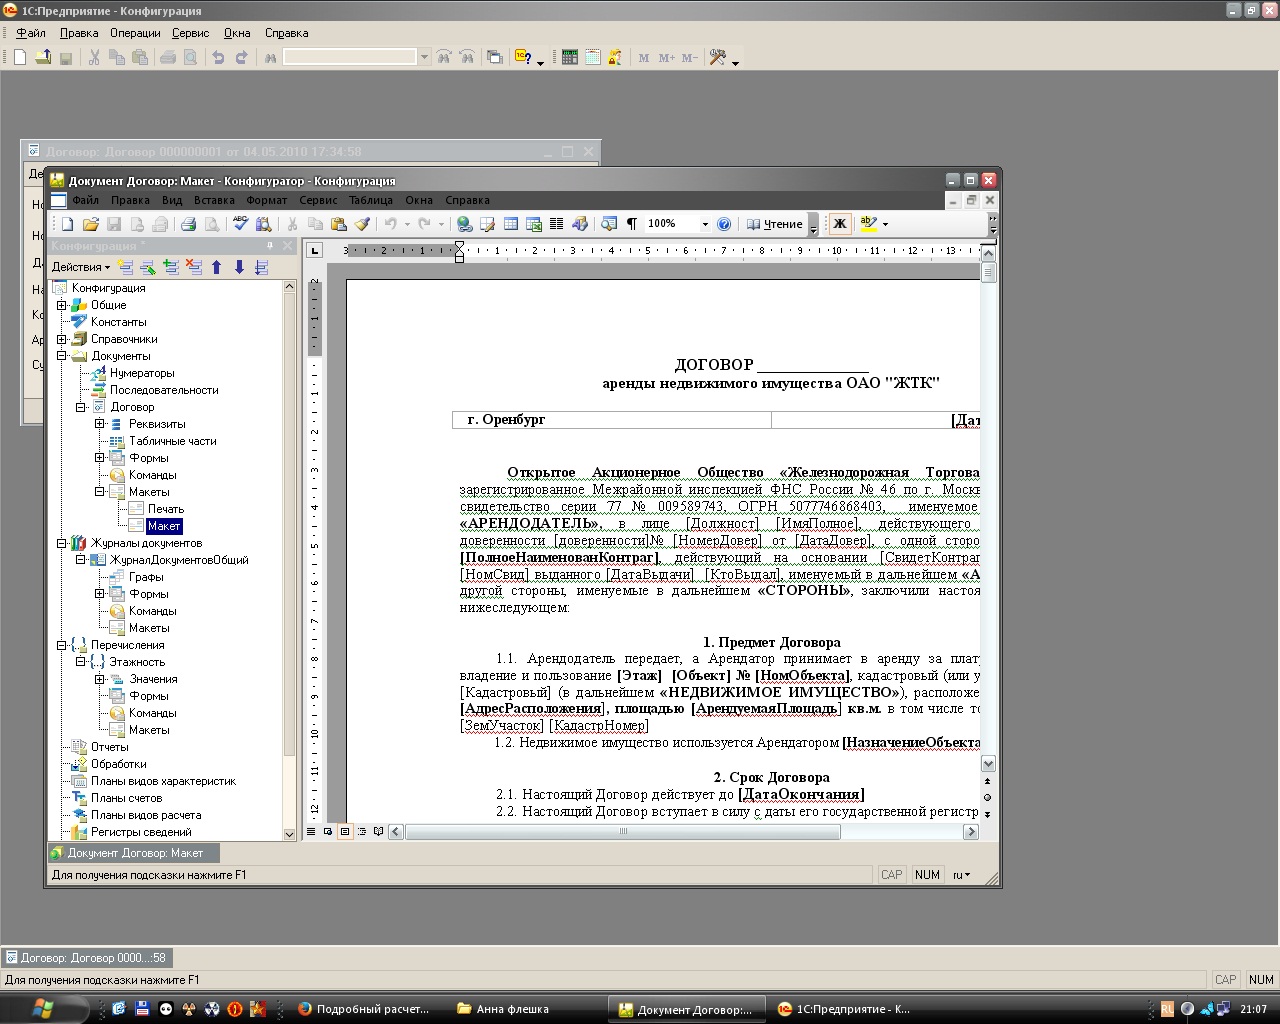Click Columns icon in Word toolbar
The width and height of the screenshot is (1280, 1024).
(557, 224)
